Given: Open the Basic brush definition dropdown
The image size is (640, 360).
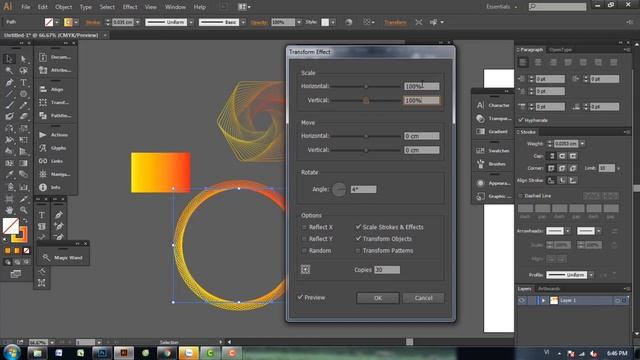Looking at the screenshot, I should 243,22.
